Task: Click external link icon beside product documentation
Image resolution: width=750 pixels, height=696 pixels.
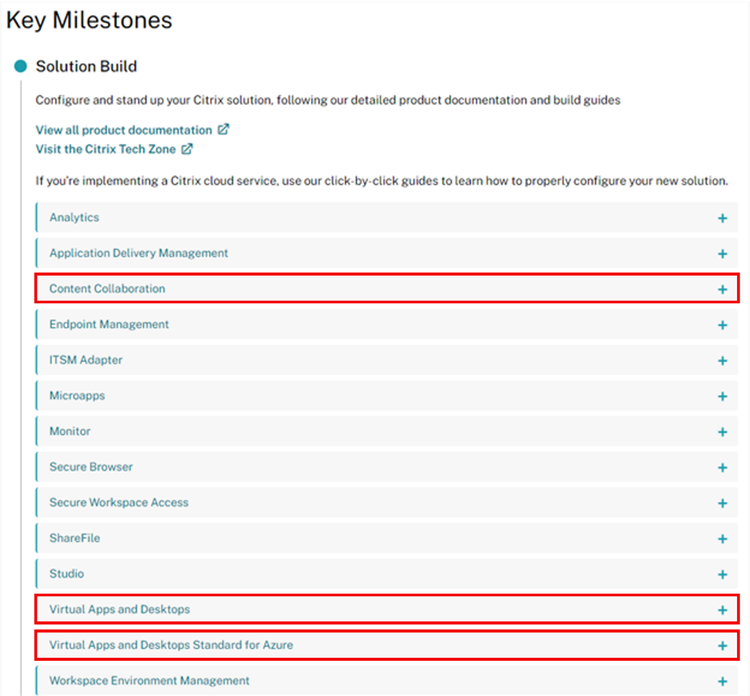Action: (x=223, y=129)
